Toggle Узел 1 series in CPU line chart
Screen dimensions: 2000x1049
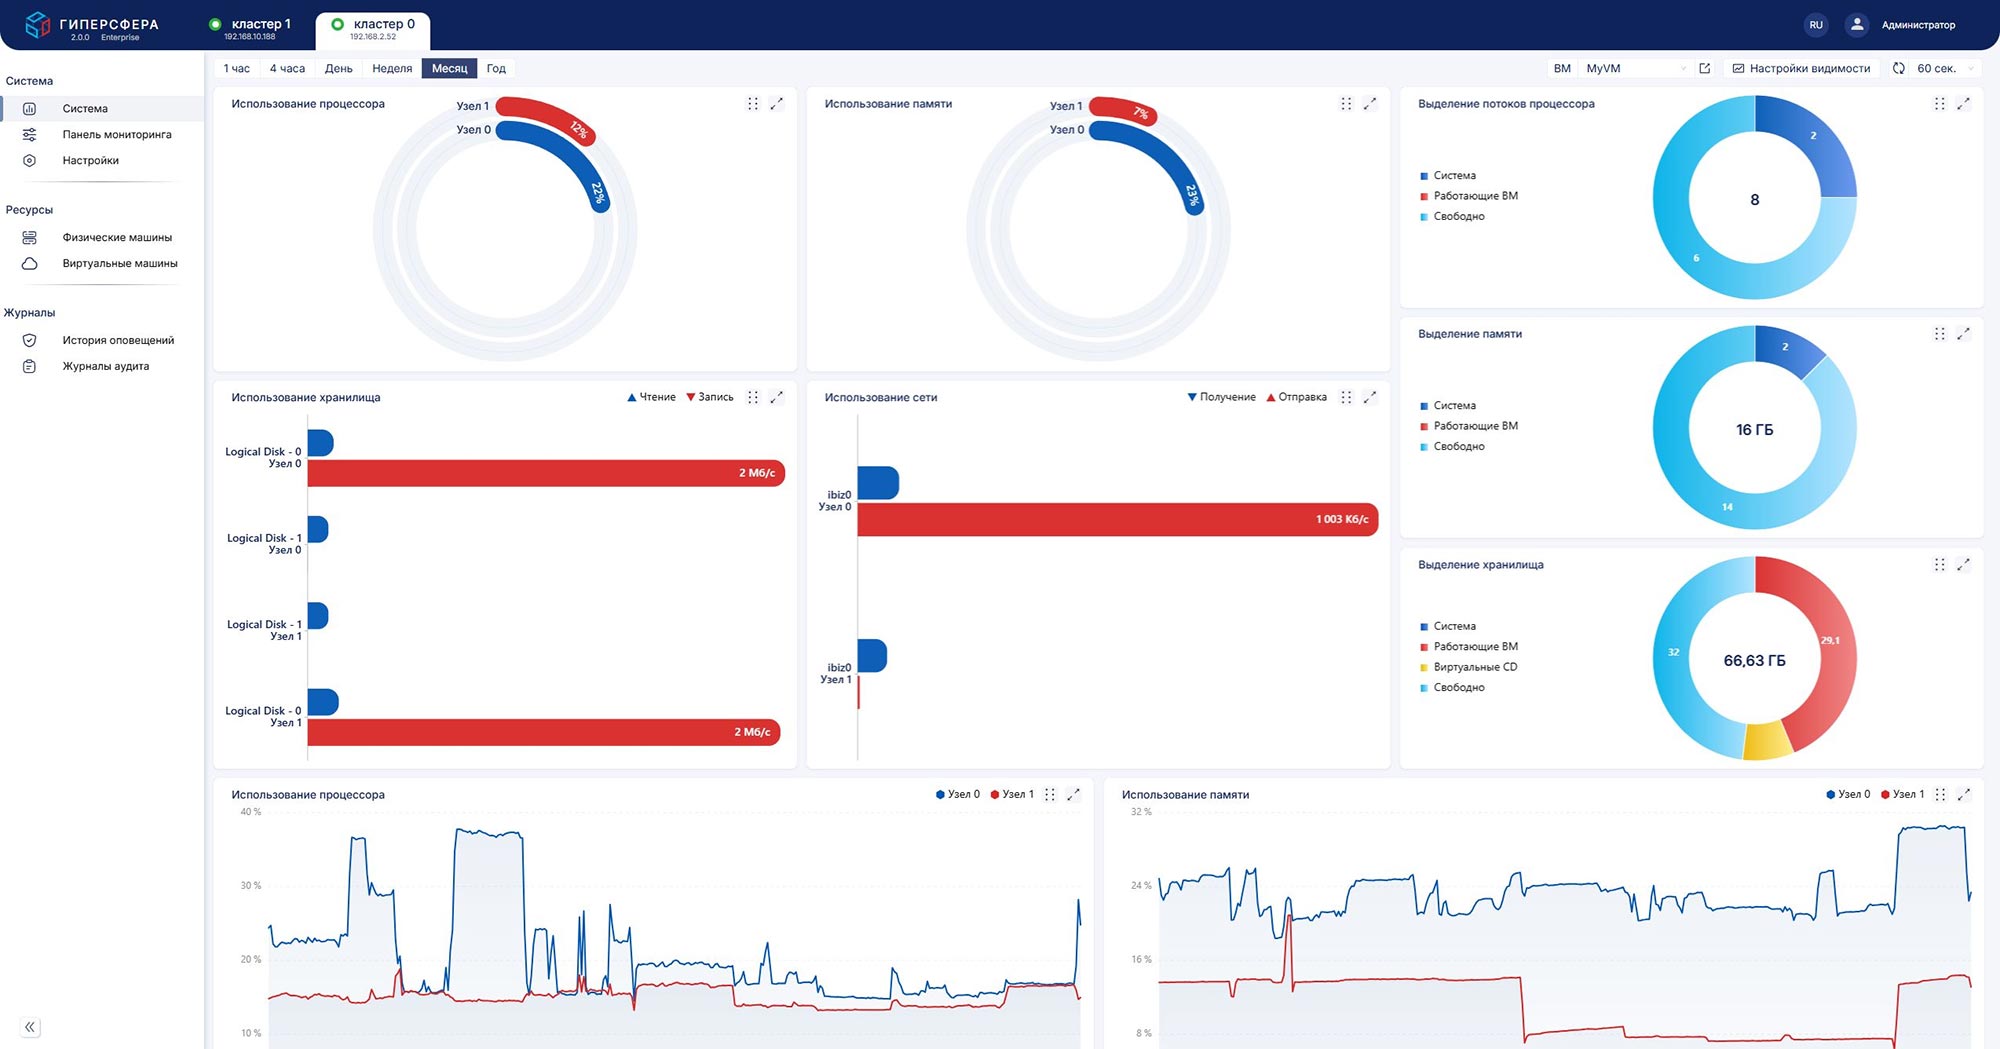tap(1012, 795)
